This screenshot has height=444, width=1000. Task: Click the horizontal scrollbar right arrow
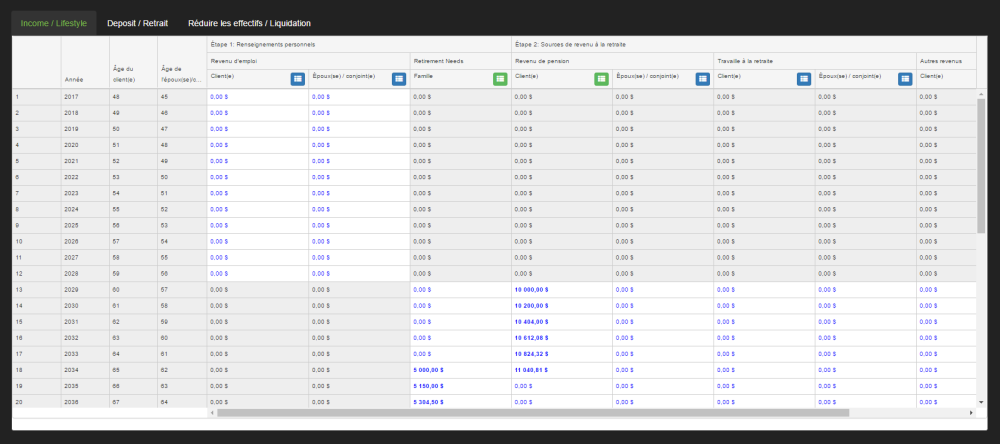click(x=971, y=413)
